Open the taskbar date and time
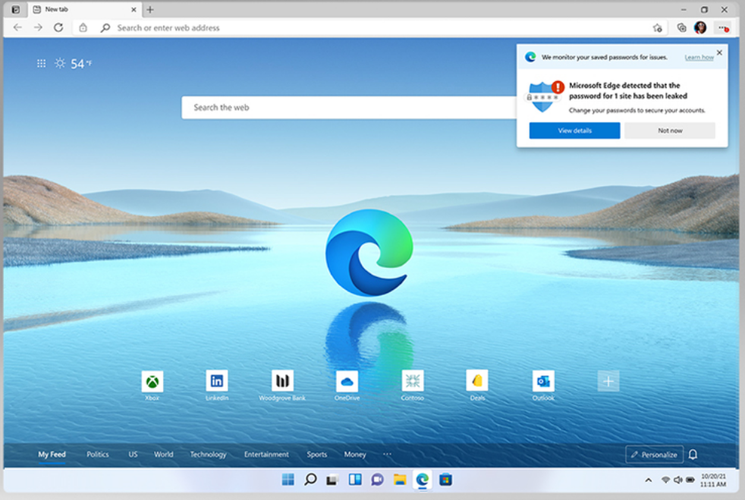The height and width of the screenshot is (500, 745). click(x=713, y=480)
